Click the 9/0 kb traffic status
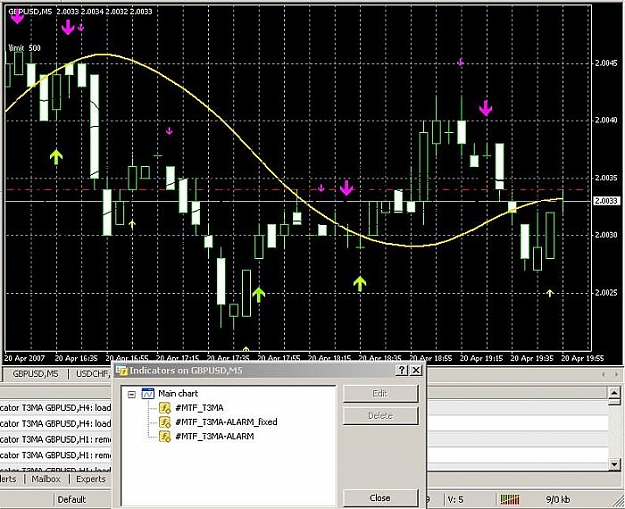 [558, 499]
